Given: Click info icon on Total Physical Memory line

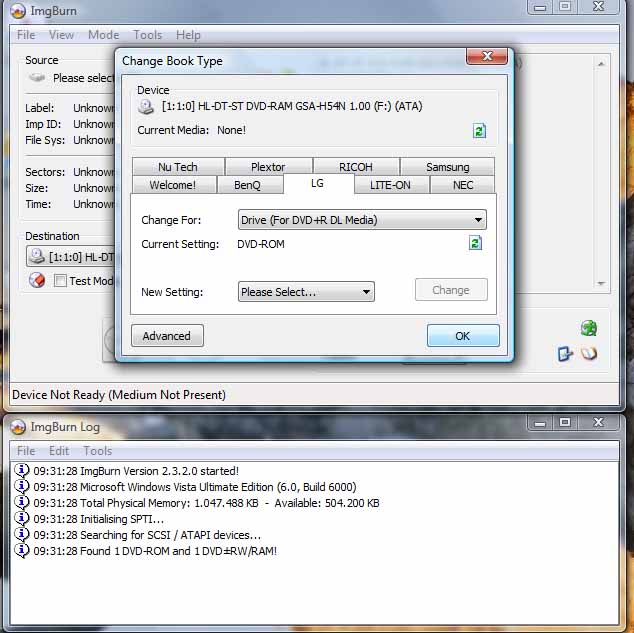Looking at the screenshot, I should tap(21, 502).
